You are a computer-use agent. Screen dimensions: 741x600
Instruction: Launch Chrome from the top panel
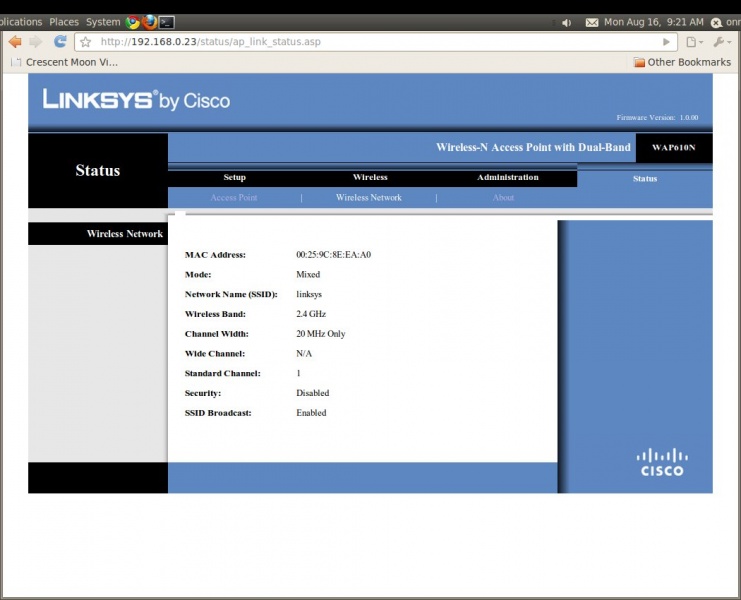coord(133,21)
